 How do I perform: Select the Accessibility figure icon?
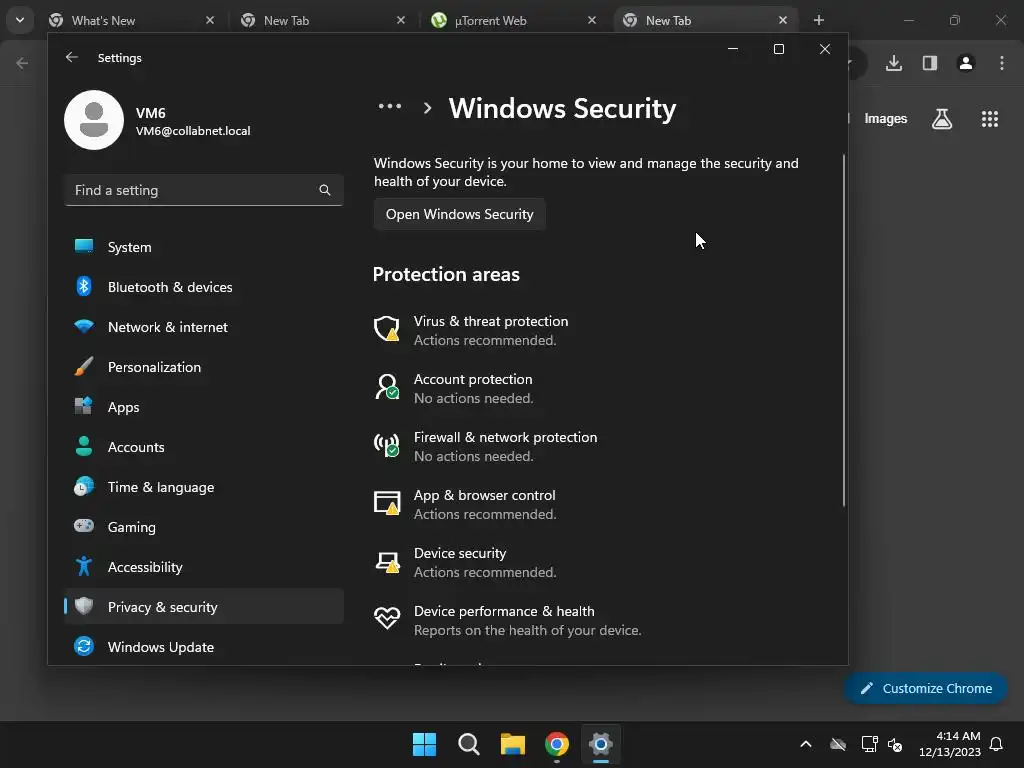pos(84,566)
